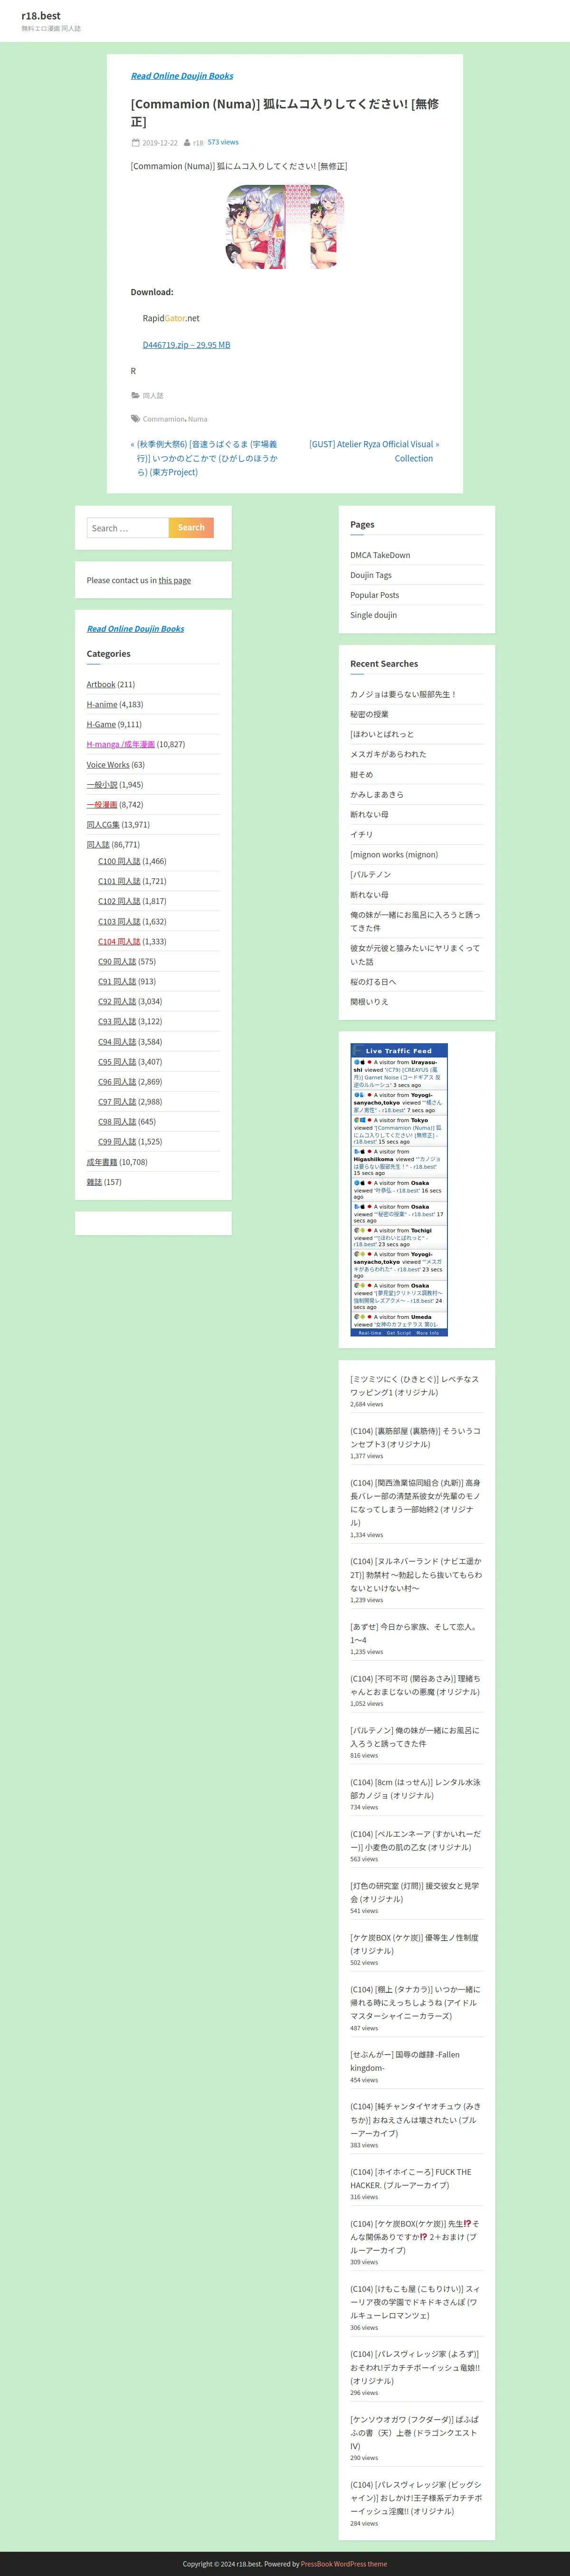Open recent search 秘密の授業
Screen dimensions: 570x2576
coord(370,715)
